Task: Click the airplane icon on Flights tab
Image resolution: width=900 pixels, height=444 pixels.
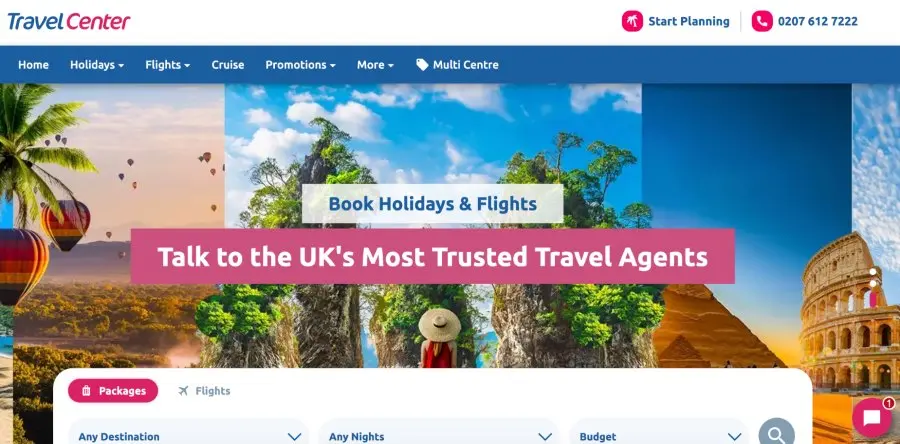Action: [x=184, y=391]
